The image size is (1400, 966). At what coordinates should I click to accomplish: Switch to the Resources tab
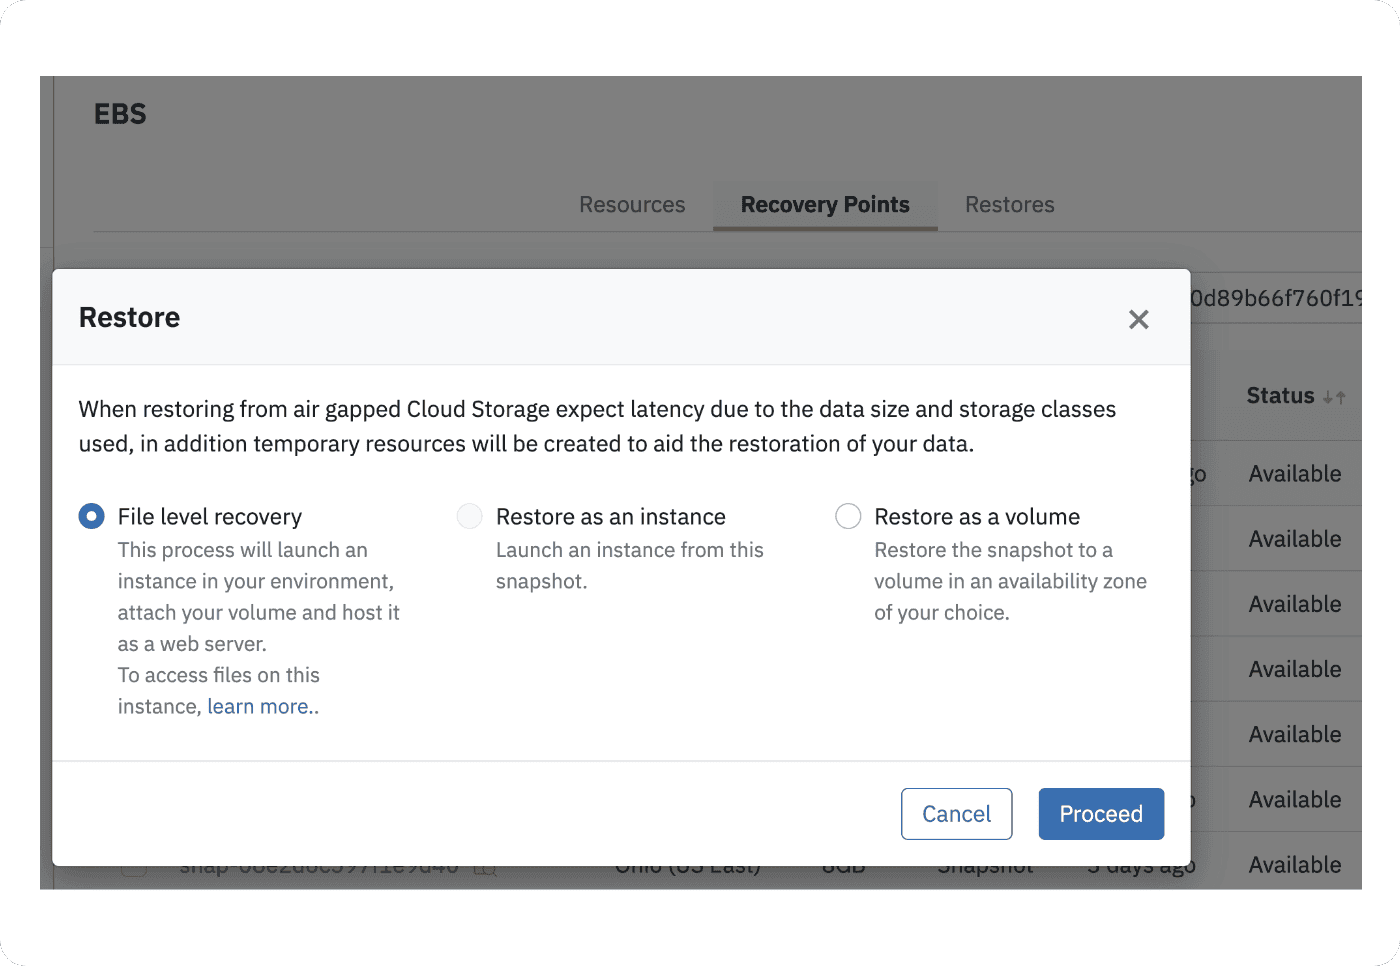[632, 205]
